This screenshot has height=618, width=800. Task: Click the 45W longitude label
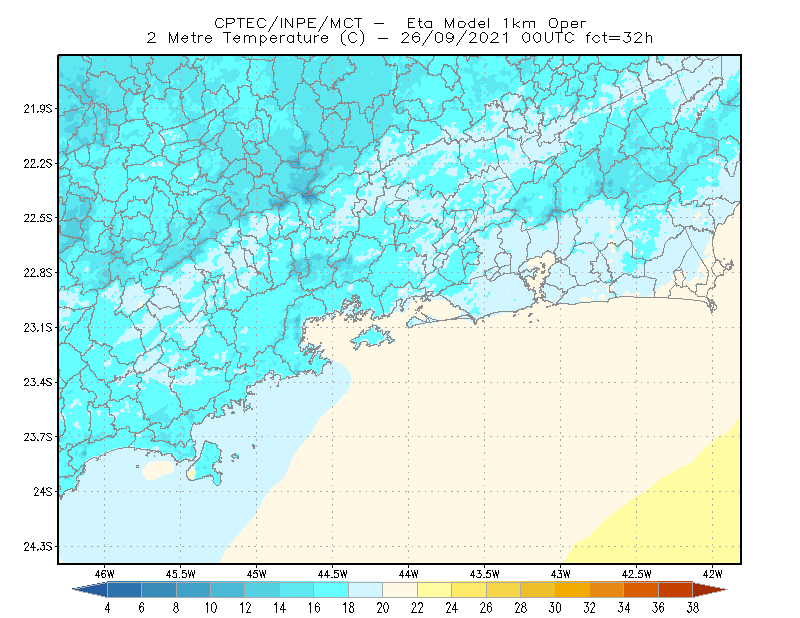click(x=257, y=574)
